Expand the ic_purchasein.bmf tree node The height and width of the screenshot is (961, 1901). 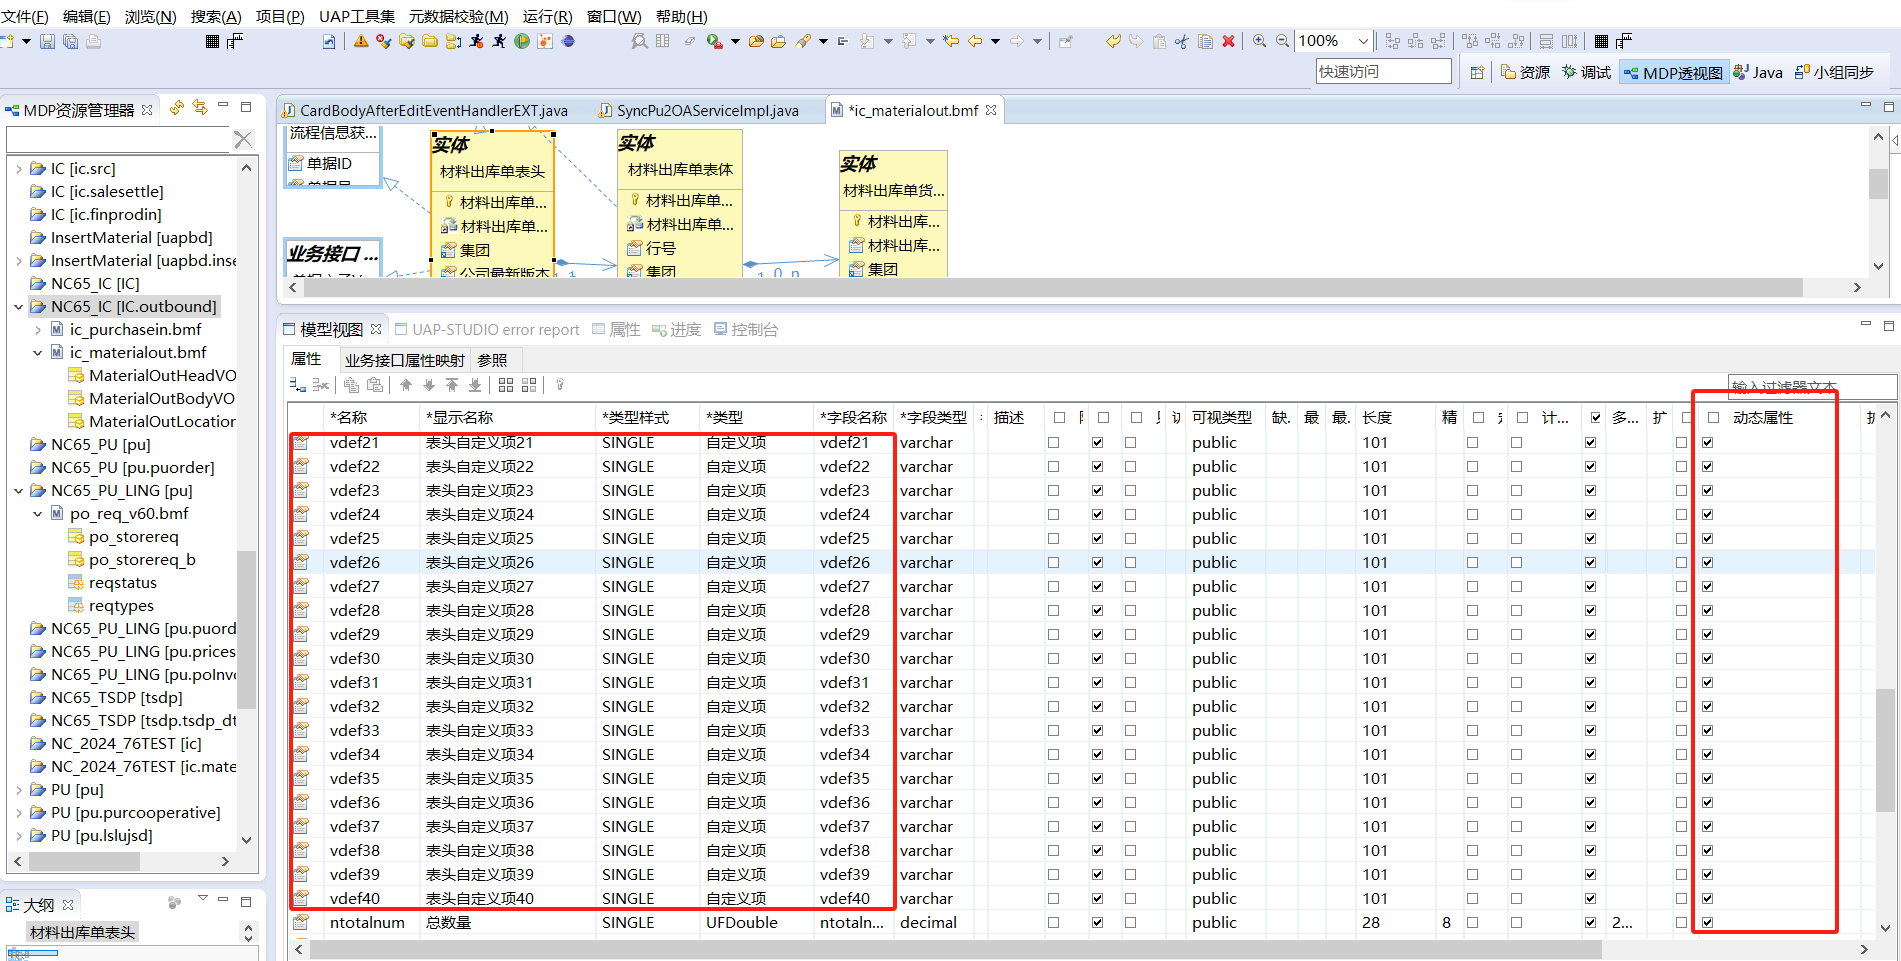tap(38, 330)
